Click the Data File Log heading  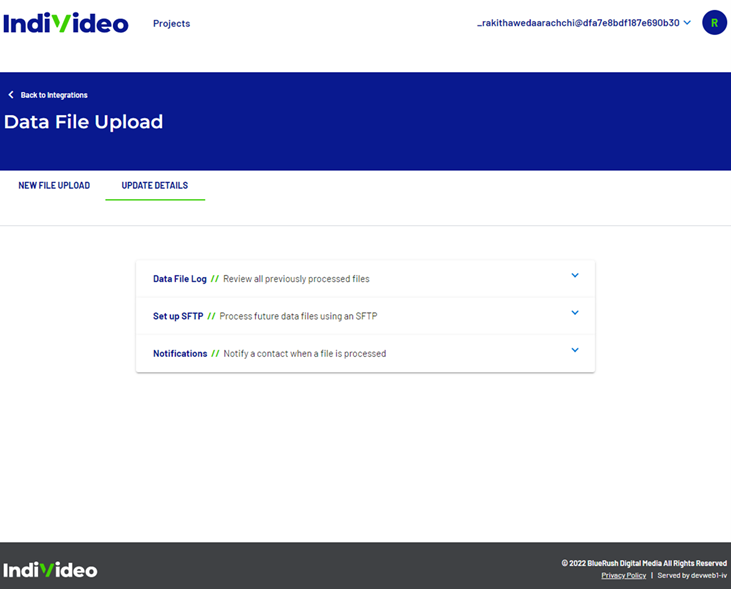(x=179, y=279)
